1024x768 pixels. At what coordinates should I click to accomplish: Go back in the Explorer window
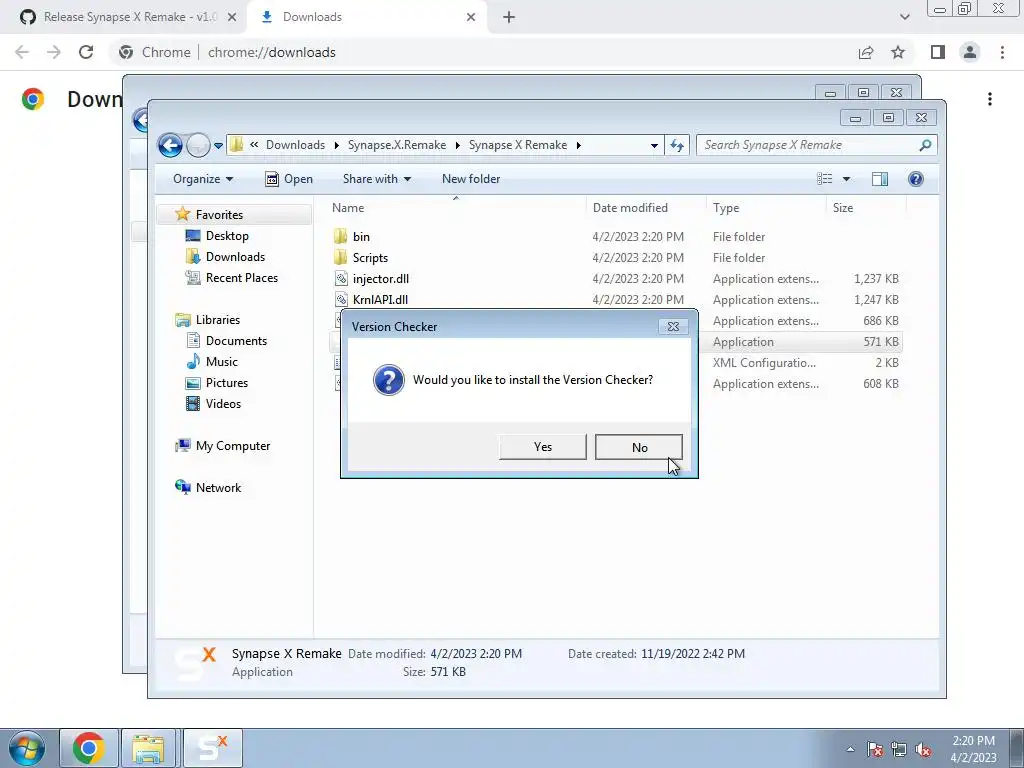[170, 145]
